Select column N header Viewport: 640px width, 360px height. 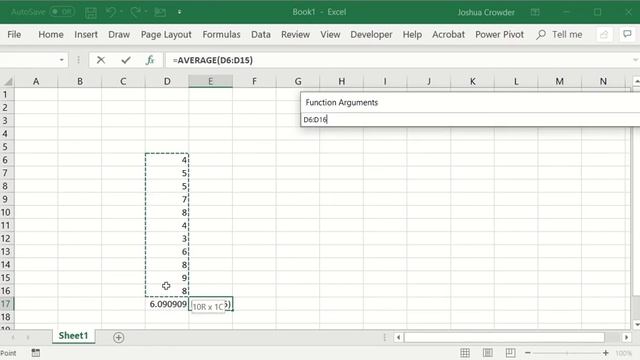point(603,81)
